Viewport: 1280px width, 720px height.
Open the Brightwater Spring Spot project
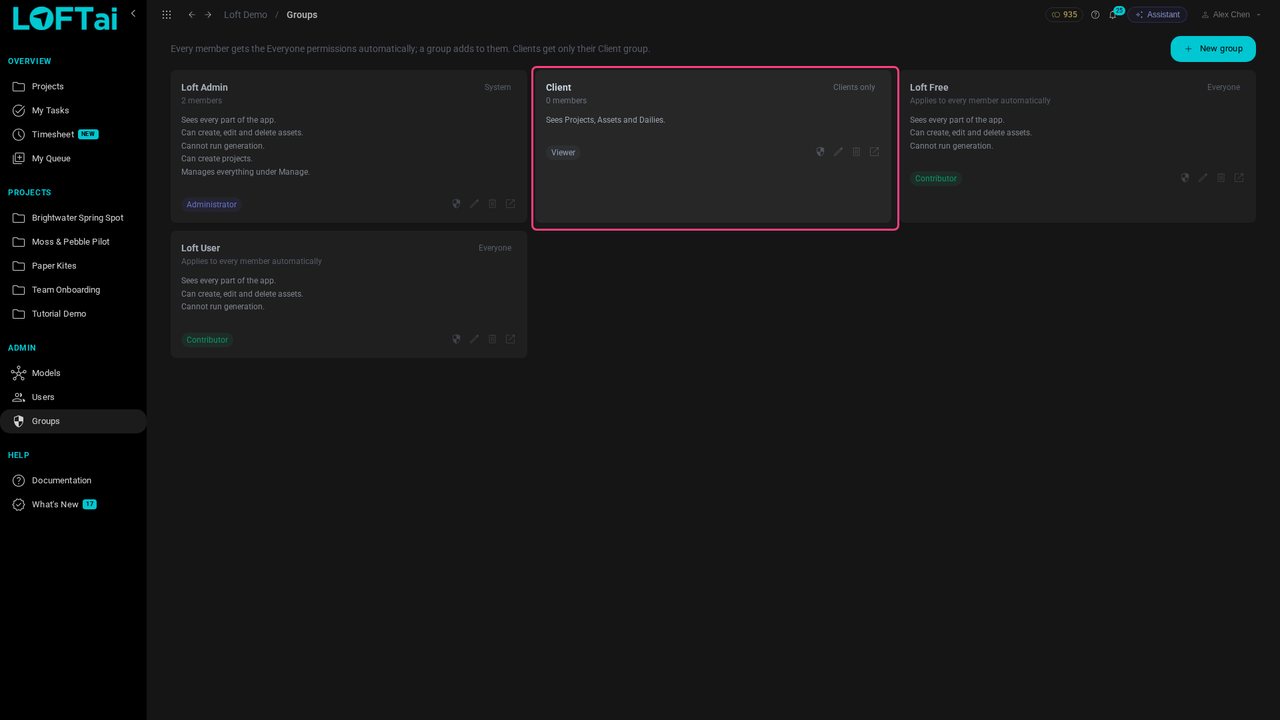click(x=73, y=218)
